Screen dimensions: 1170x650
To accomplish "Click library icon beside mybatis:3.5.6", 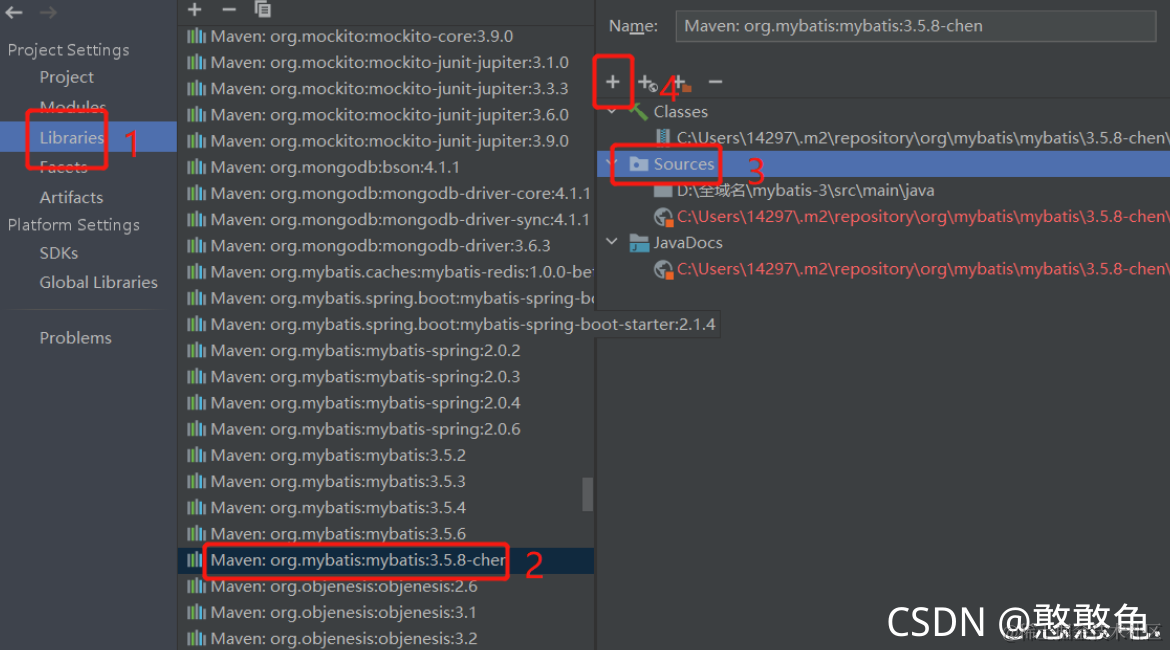I will [196, 534].
